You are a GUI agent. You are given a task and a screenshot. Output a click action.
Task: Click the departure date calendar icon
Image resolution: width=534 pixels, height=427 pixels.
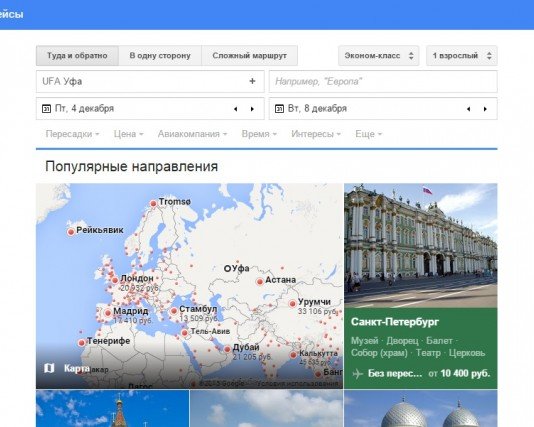coord(46,109)
